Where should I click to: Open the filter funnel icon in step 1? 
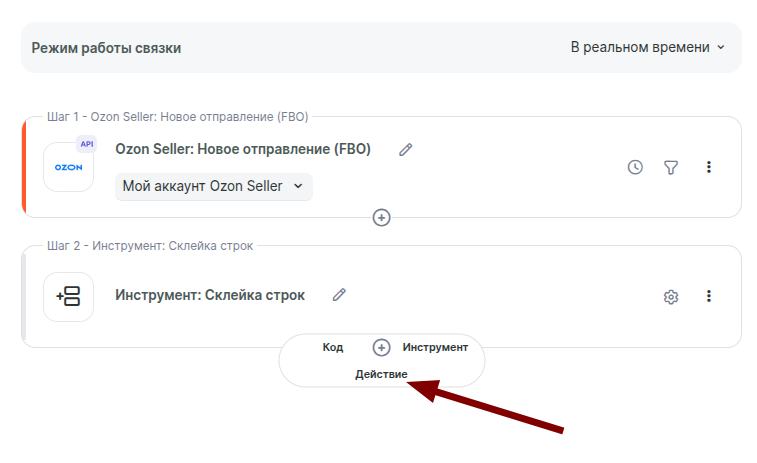pos(671,167)
